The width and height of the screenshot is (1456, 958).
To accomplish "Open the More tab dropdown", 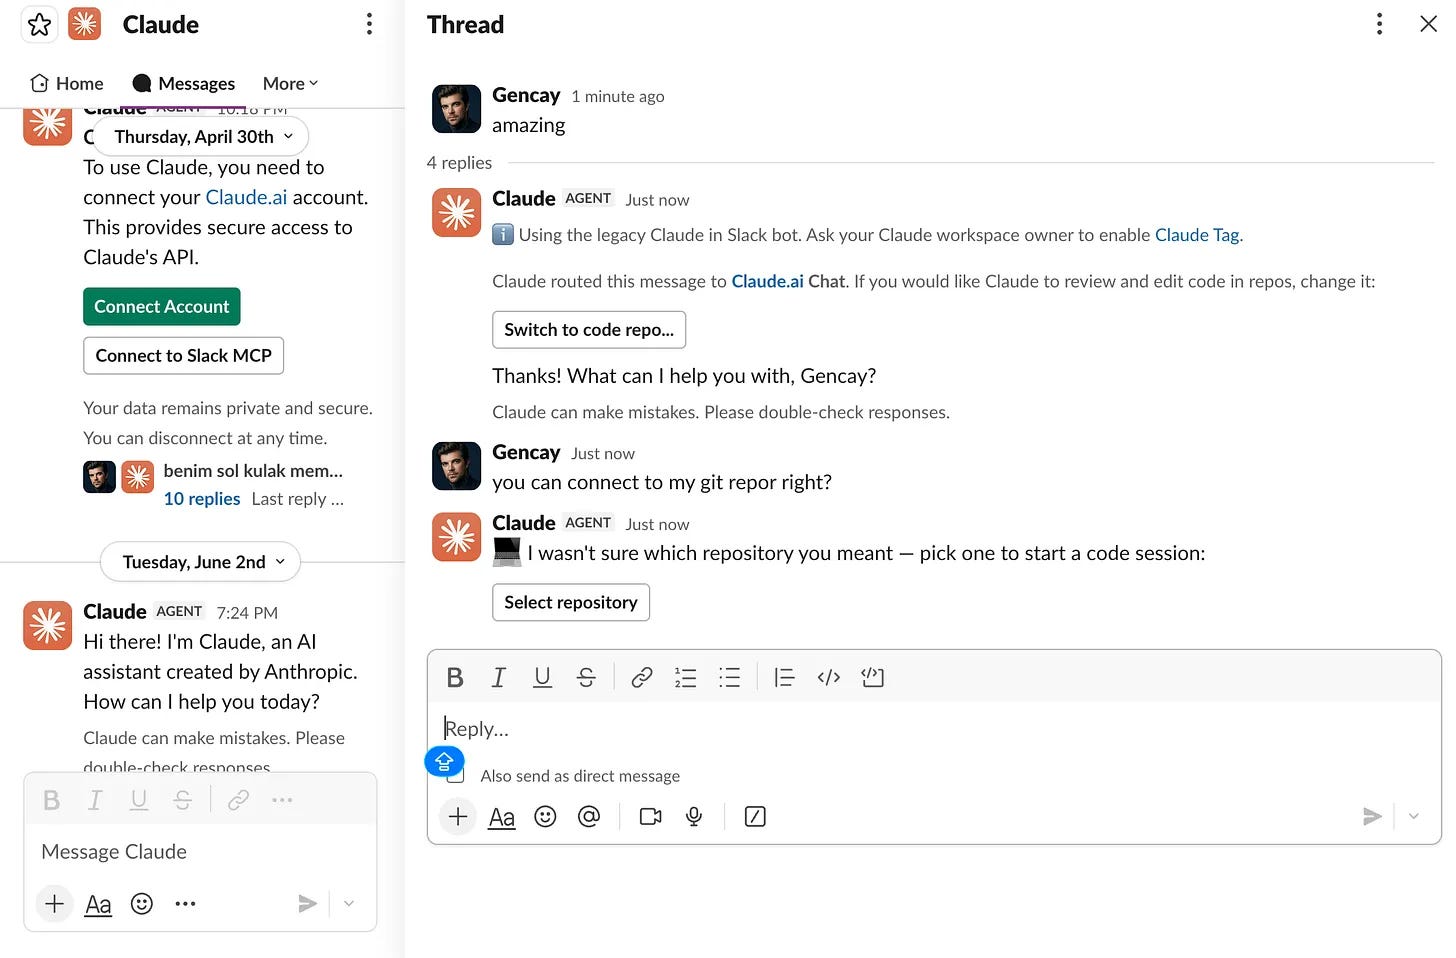I will pos(290,84).
